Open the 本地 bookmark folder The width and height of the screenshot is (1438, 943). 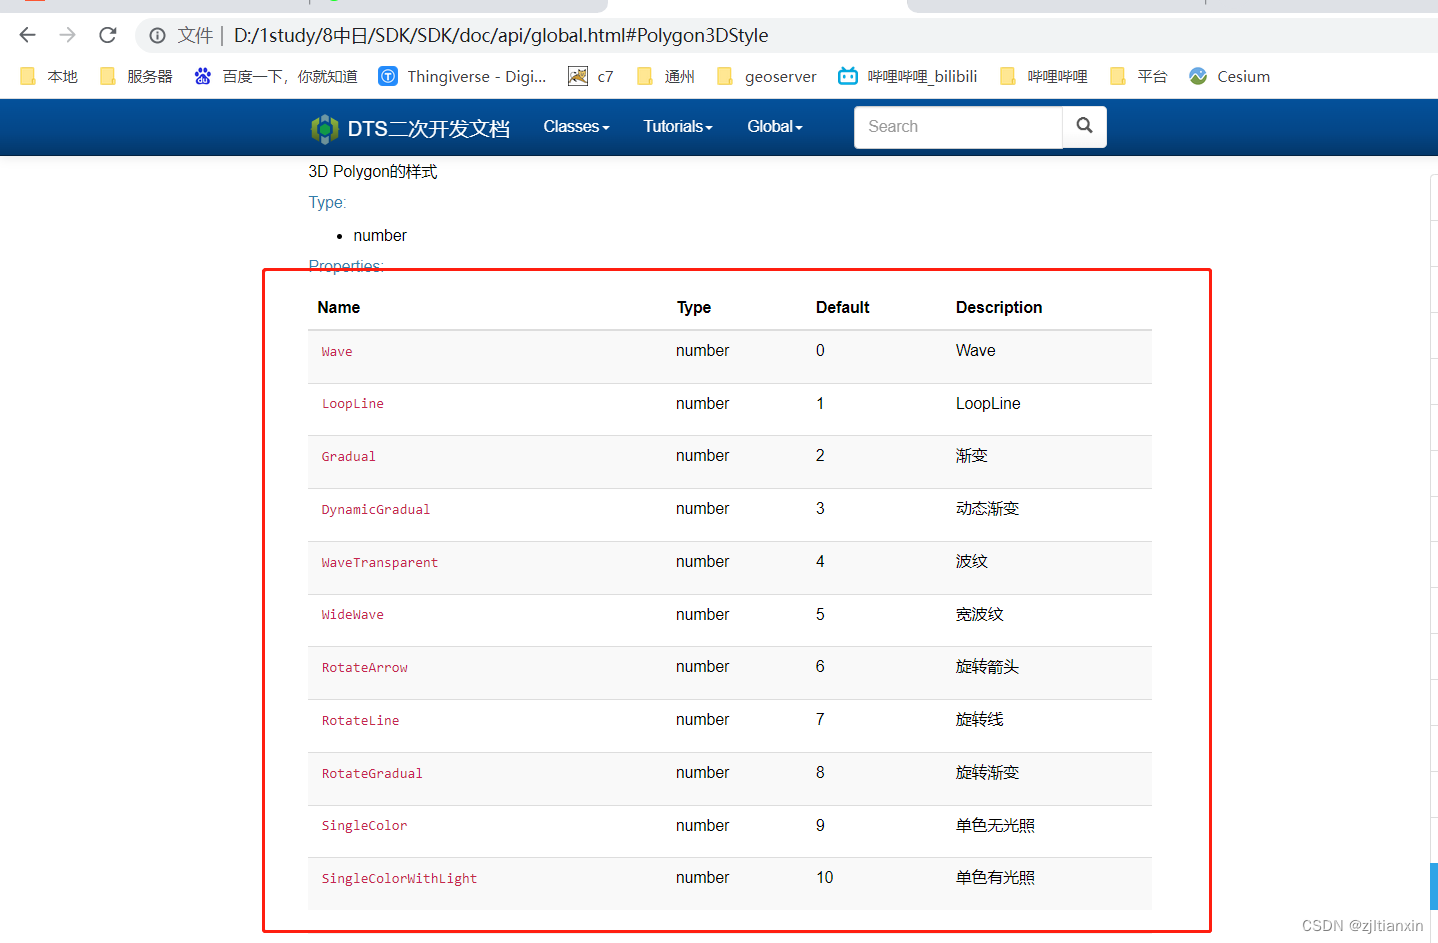[x=49, y=76]
